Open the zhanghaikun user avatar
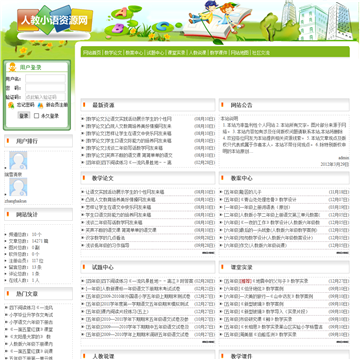Viewport: 360px width, 360px height. [18, 187]
